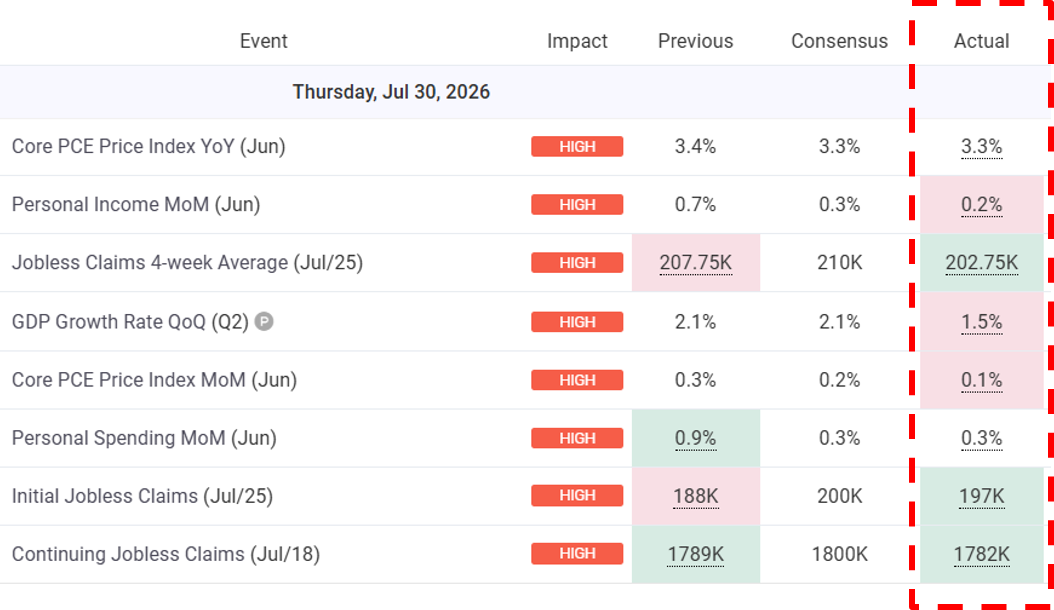Click the preliminary 'P' icon beside GDP Growth Rate

pyautogui.click(x=264, y=321)
